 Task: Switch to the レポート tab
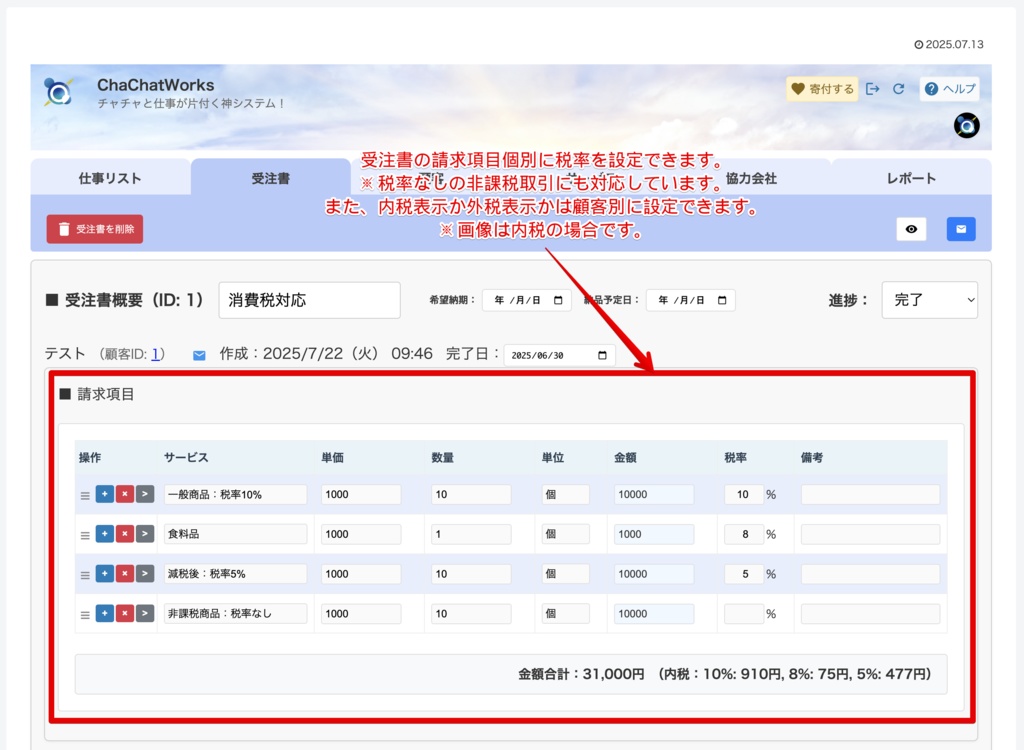(x=909, y=177)
